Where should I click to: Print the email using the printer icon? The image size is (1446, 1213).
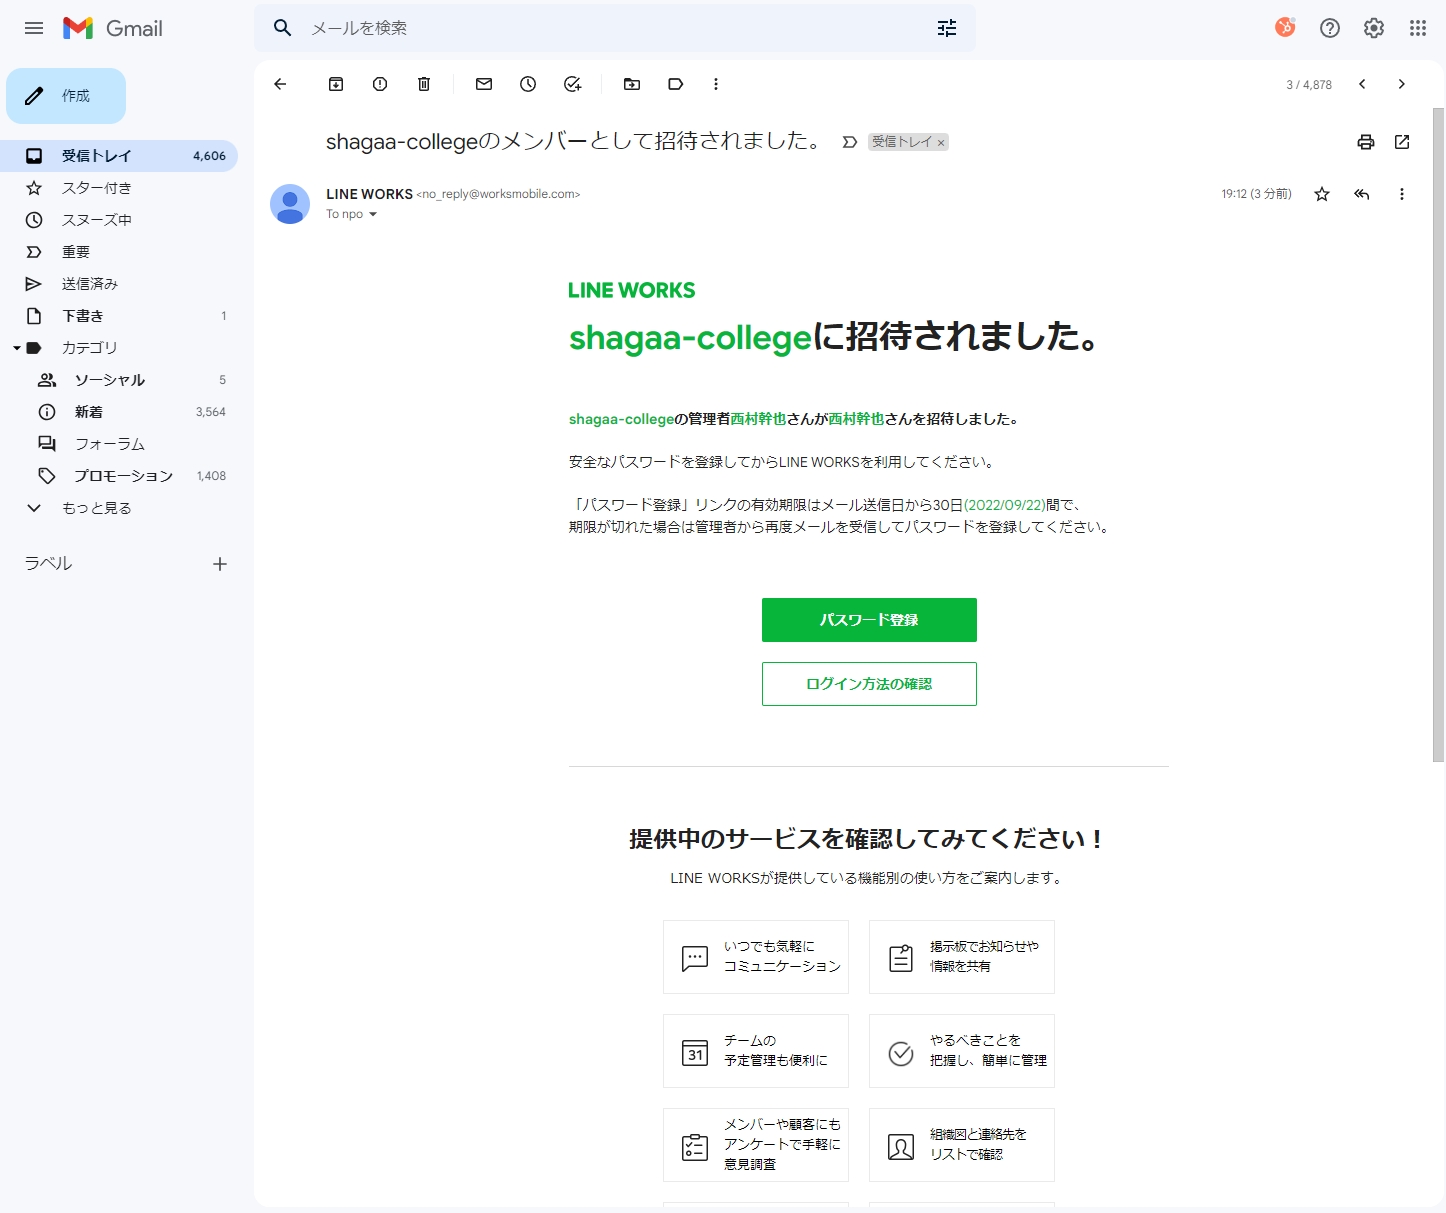(x=1366, y=142)
